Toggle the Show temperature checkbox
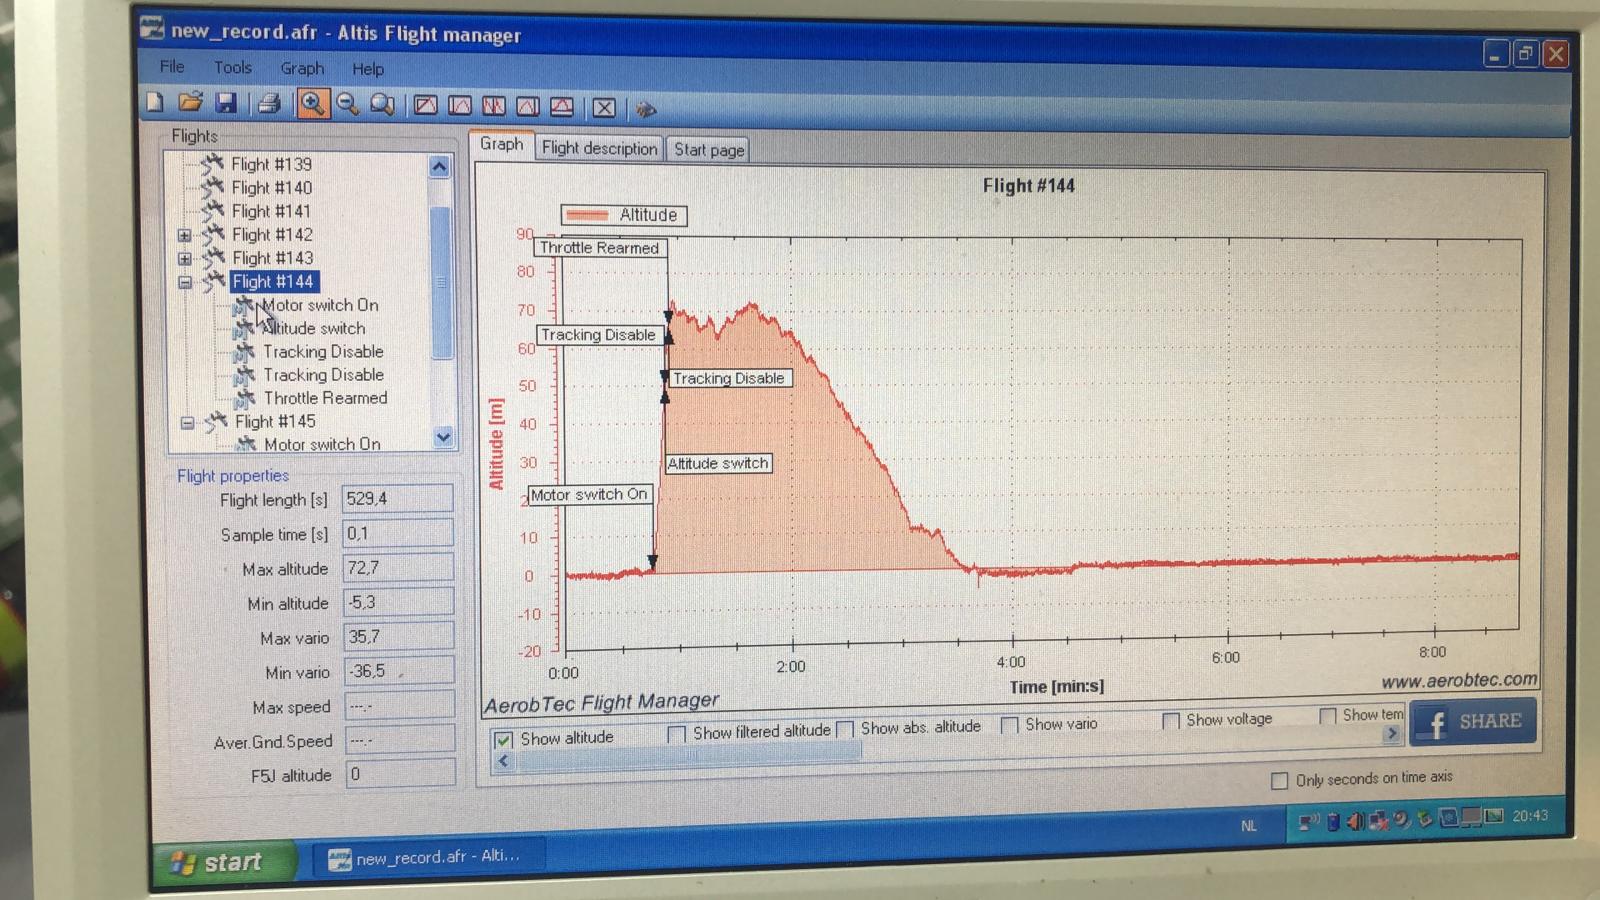Viewport: 1600px width, 900px height. [x=1327, y=716]
